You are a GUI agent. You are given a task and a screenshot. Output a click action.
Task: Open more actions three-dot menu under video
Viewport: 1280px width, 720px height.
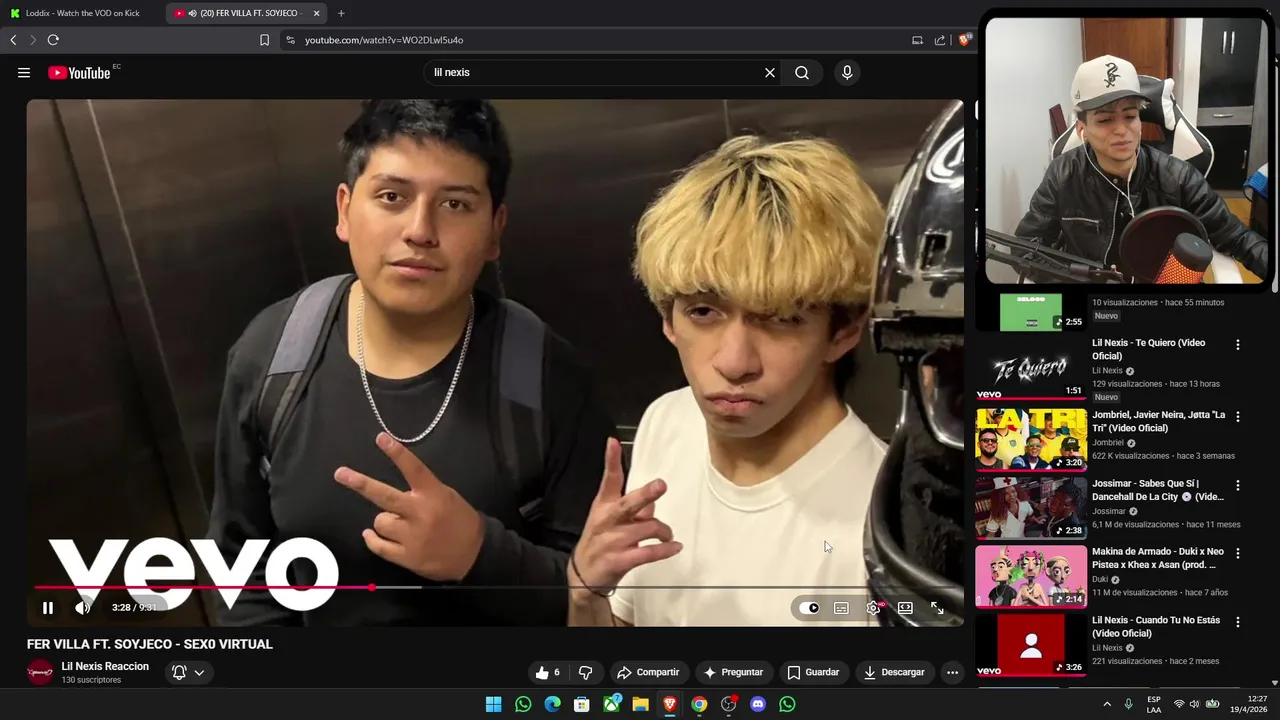(x=952, y=673)
